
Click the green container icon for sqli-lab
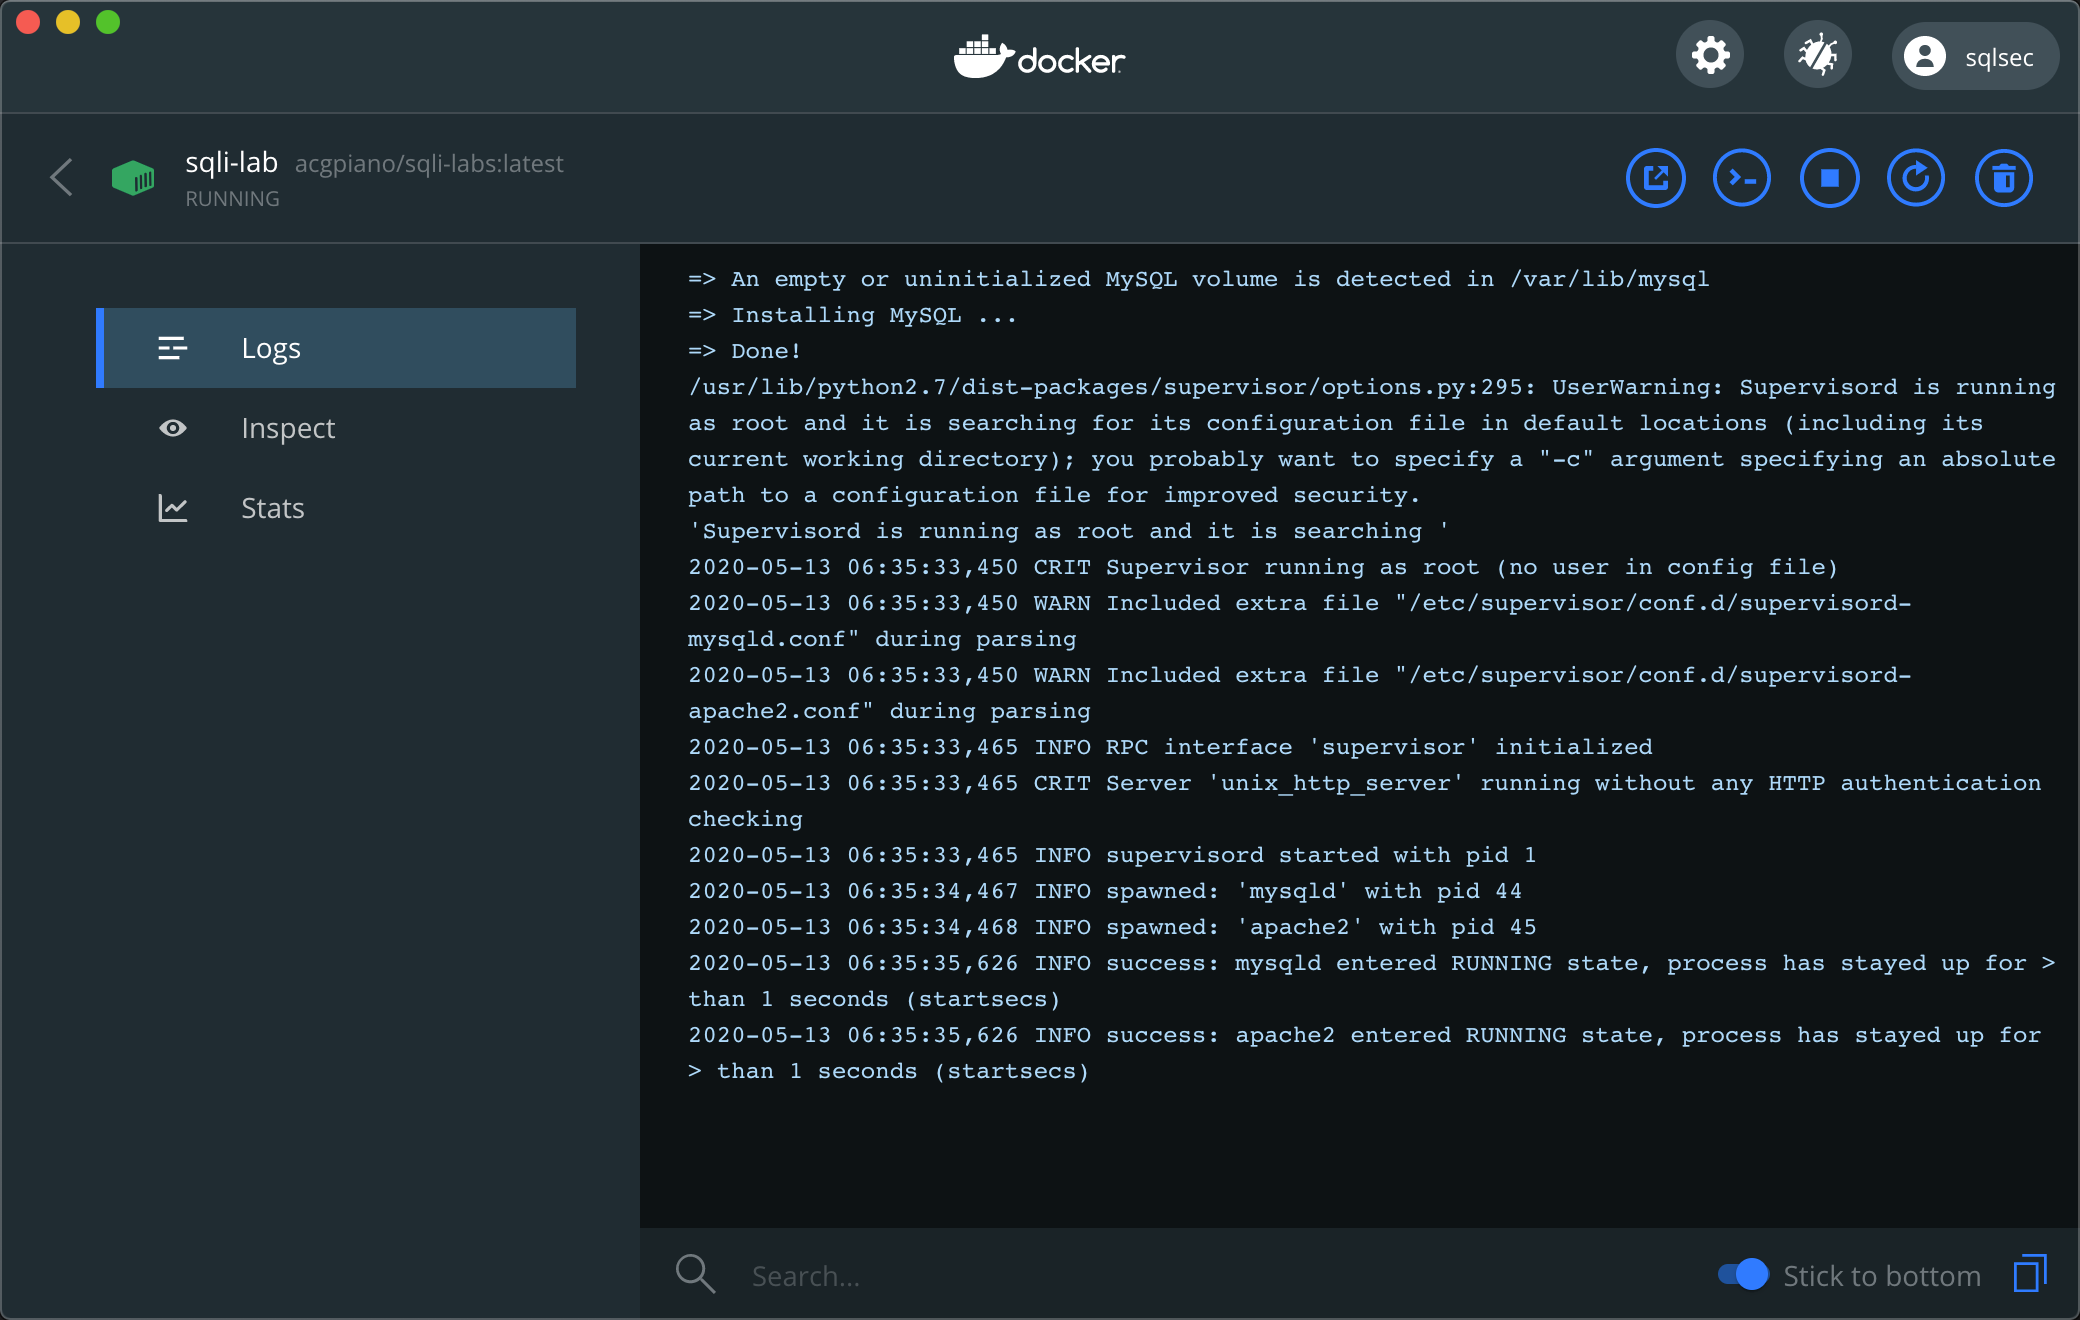[133, 178]
